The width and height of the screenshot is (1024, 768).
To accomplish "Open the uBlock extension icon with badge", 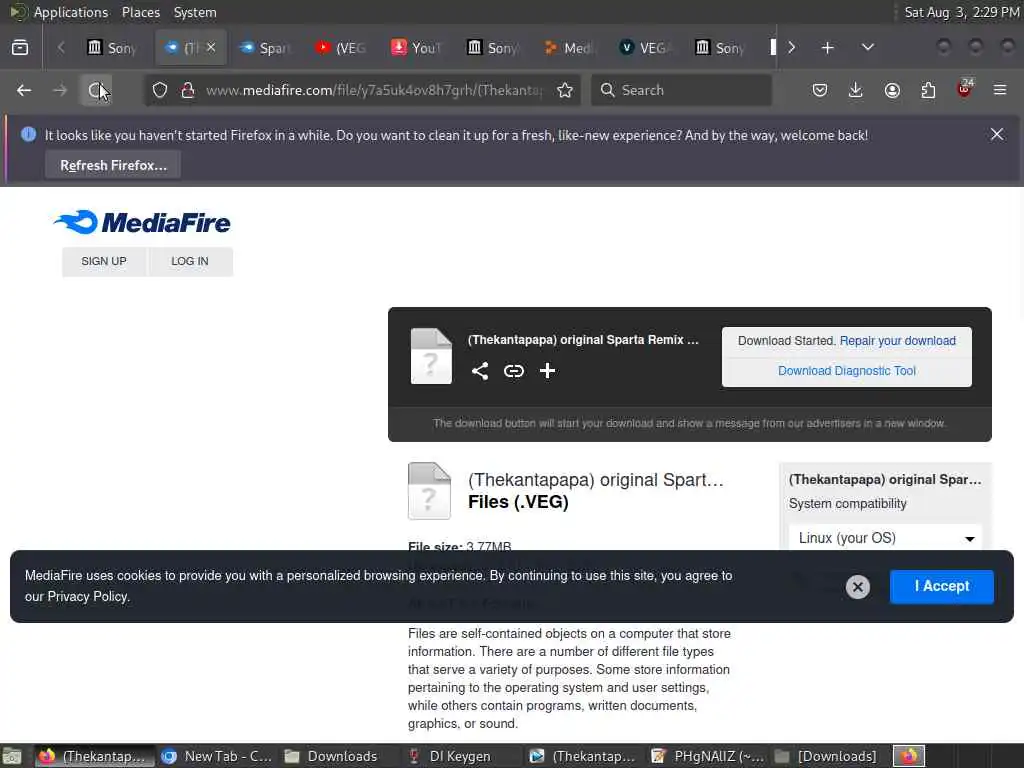I will 965,89.
